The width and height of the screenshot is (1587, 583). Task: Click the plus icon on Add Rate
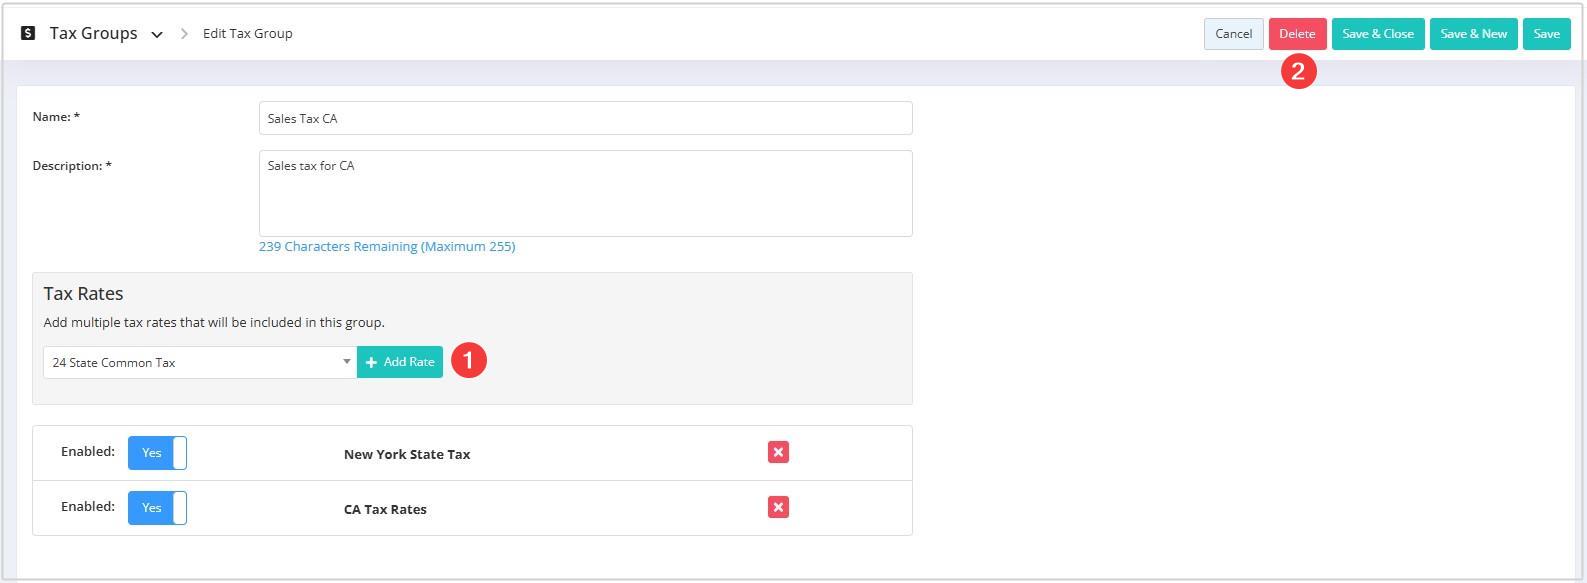click(x=371, y=362)
